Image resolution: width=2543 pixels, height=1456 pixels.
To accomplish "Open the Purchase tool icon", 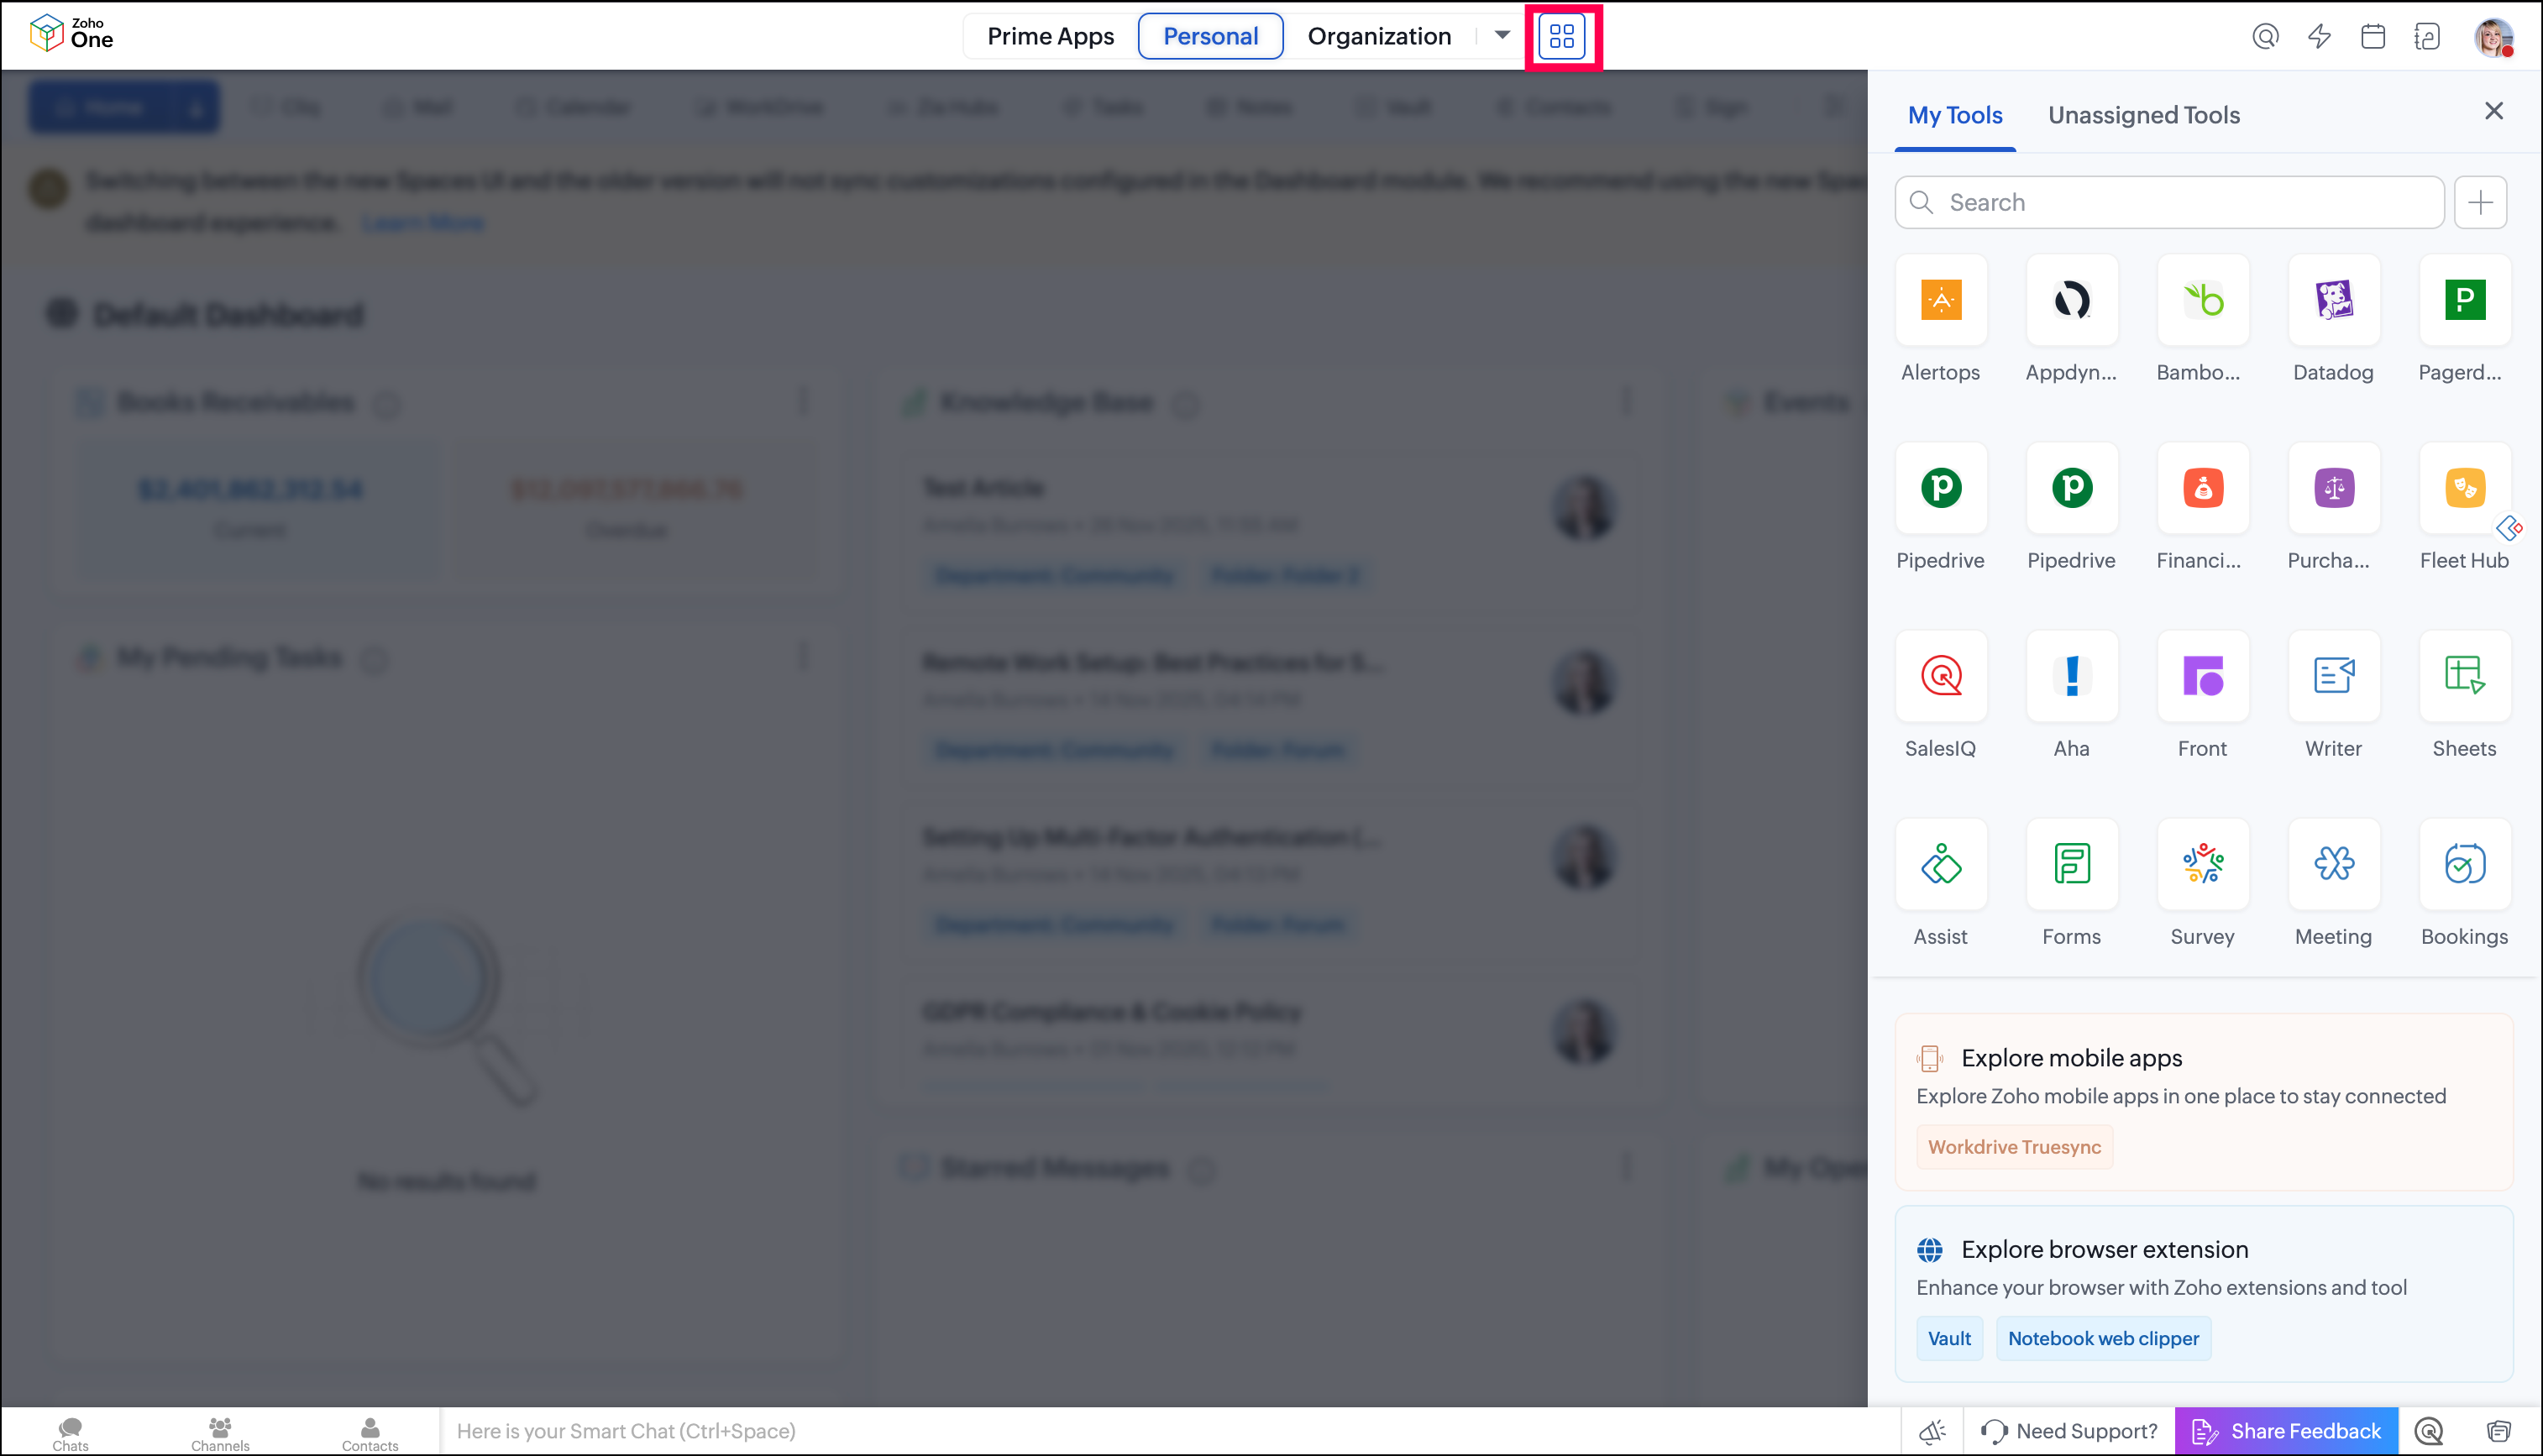I will point(2333,488).
